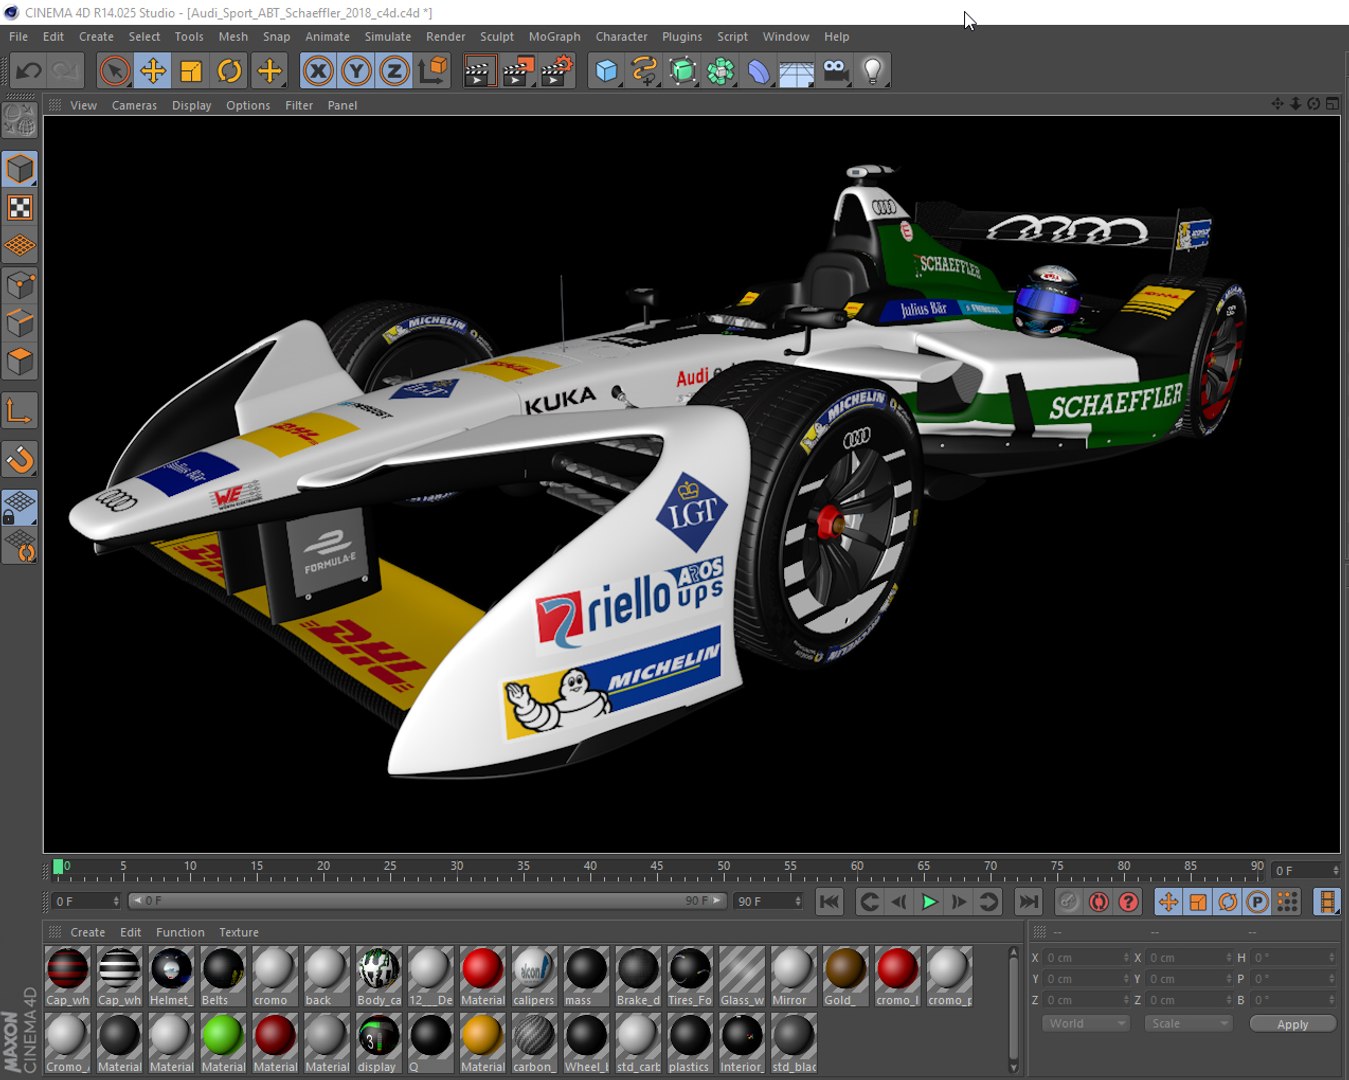Add a Cube primitive object
This screenshot has width=1349, height=1080.
(x=606, y=71)
